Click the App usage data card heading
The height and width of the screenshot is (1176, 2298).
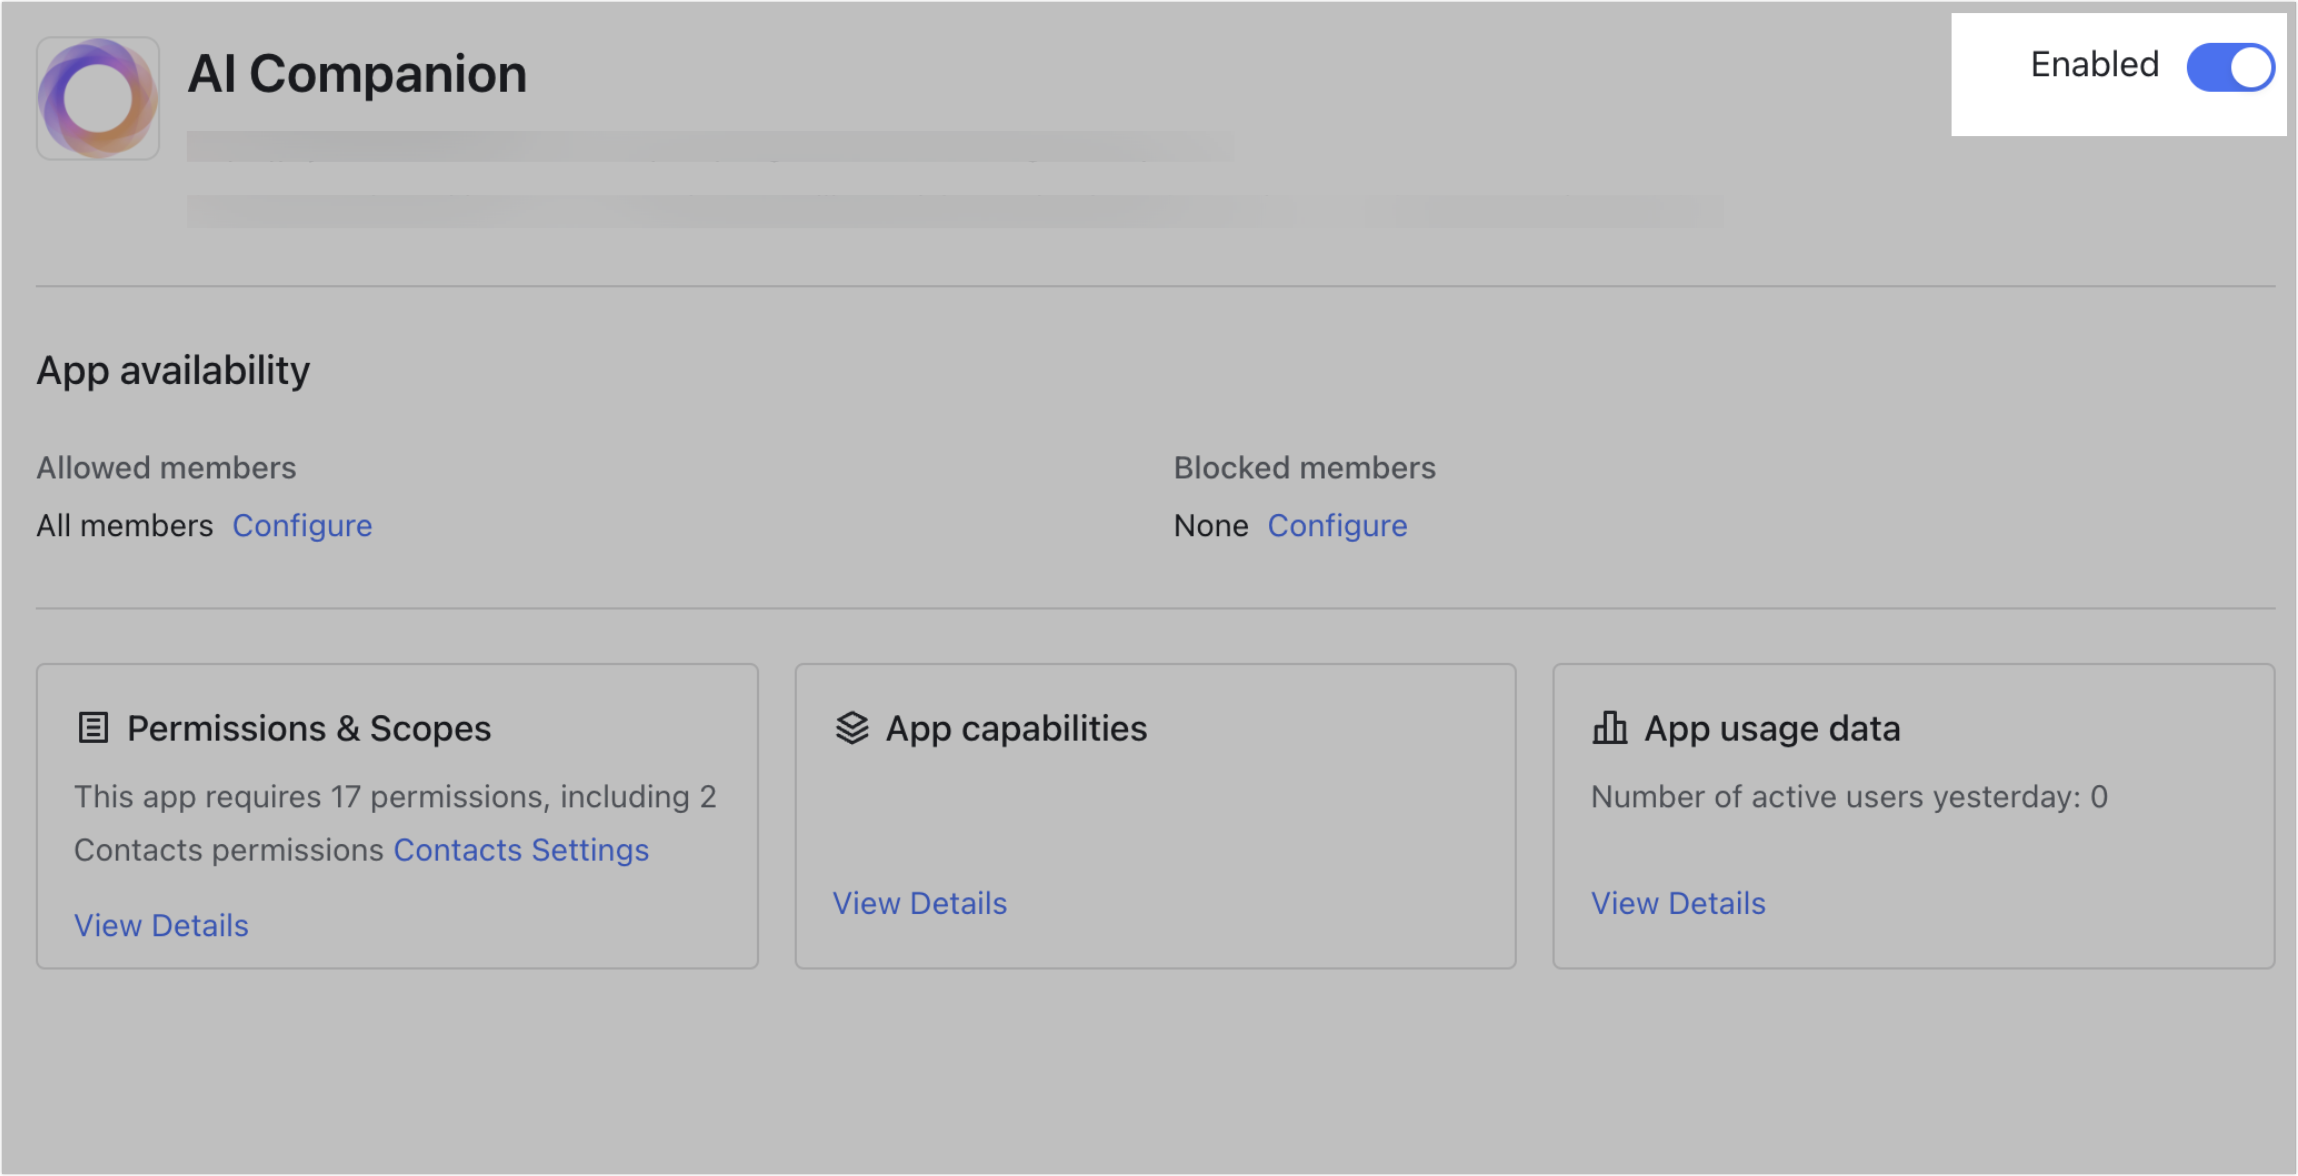click(1772, 729)
